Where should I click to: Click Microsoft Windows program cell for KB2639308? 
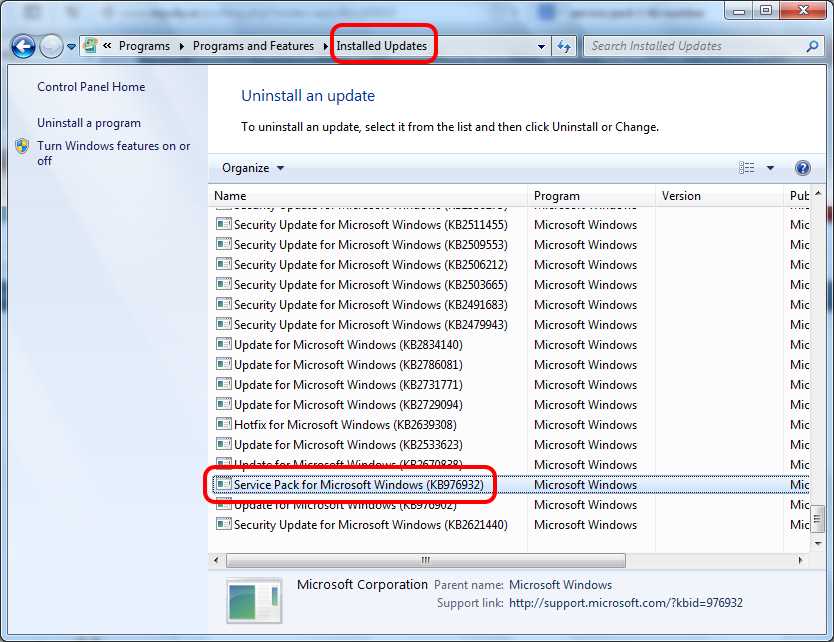(585, 425)
